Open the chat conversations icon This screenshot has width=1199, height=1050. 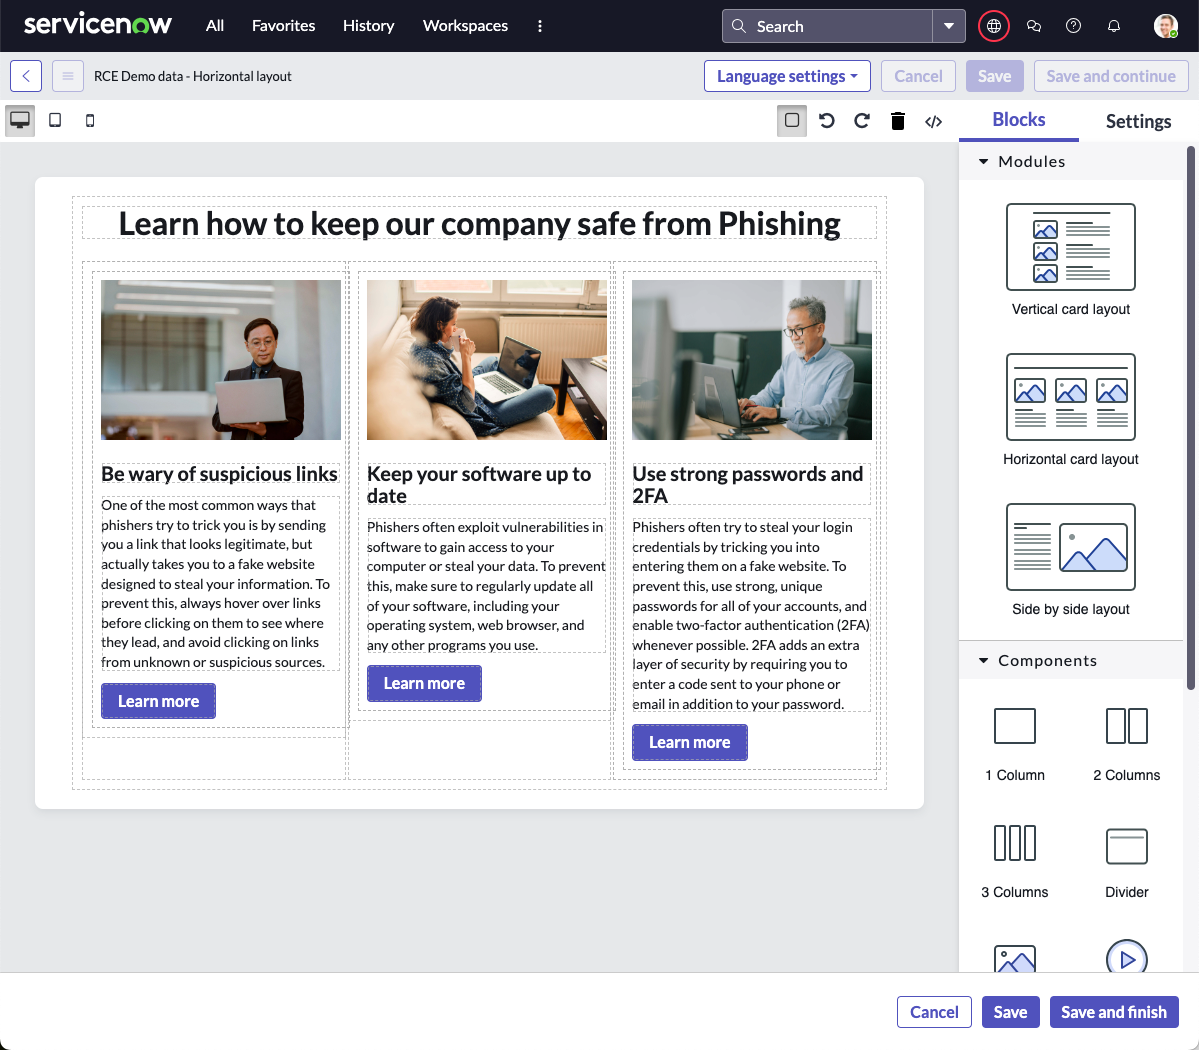click(x=1034, y=26)
